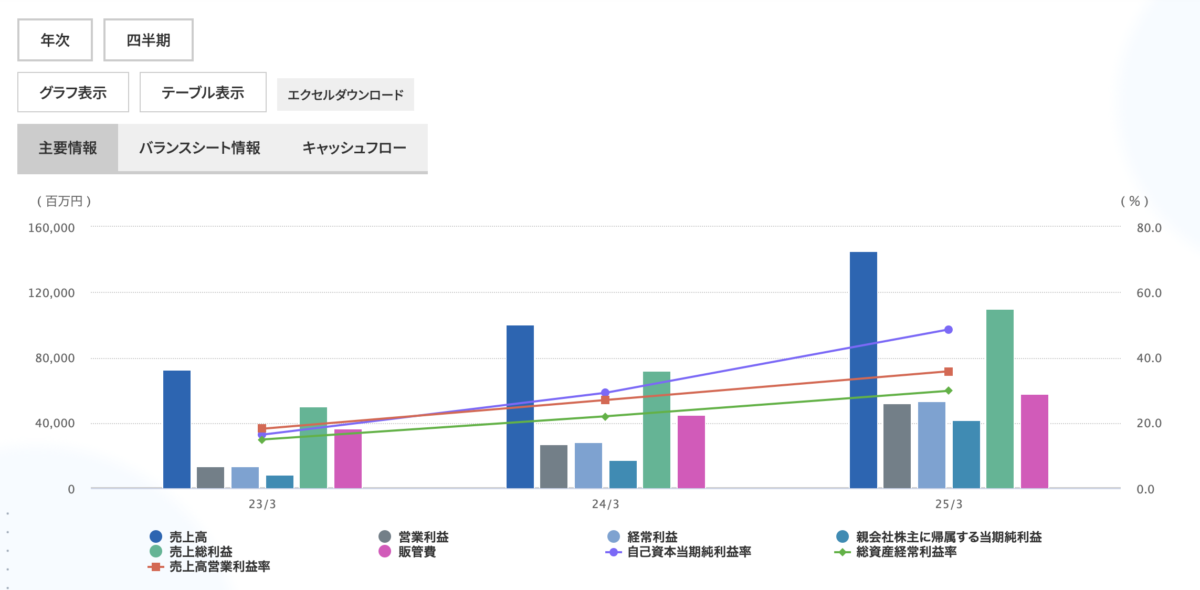The width and height of the screenshot is (1200, 590).
Task: Select the 年次 period button
Action: 55,41
